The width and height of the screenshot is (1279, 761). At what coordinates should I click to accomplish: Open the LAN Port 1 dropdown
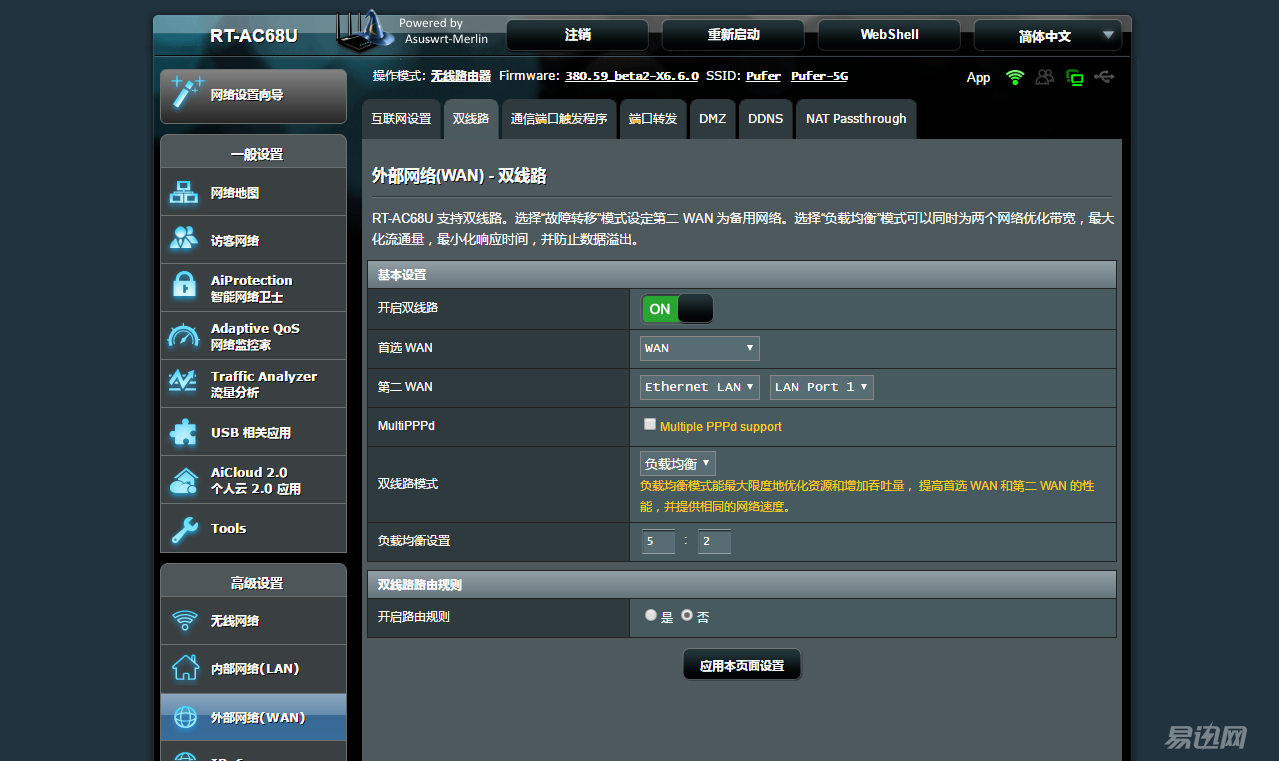coord(822,387)
